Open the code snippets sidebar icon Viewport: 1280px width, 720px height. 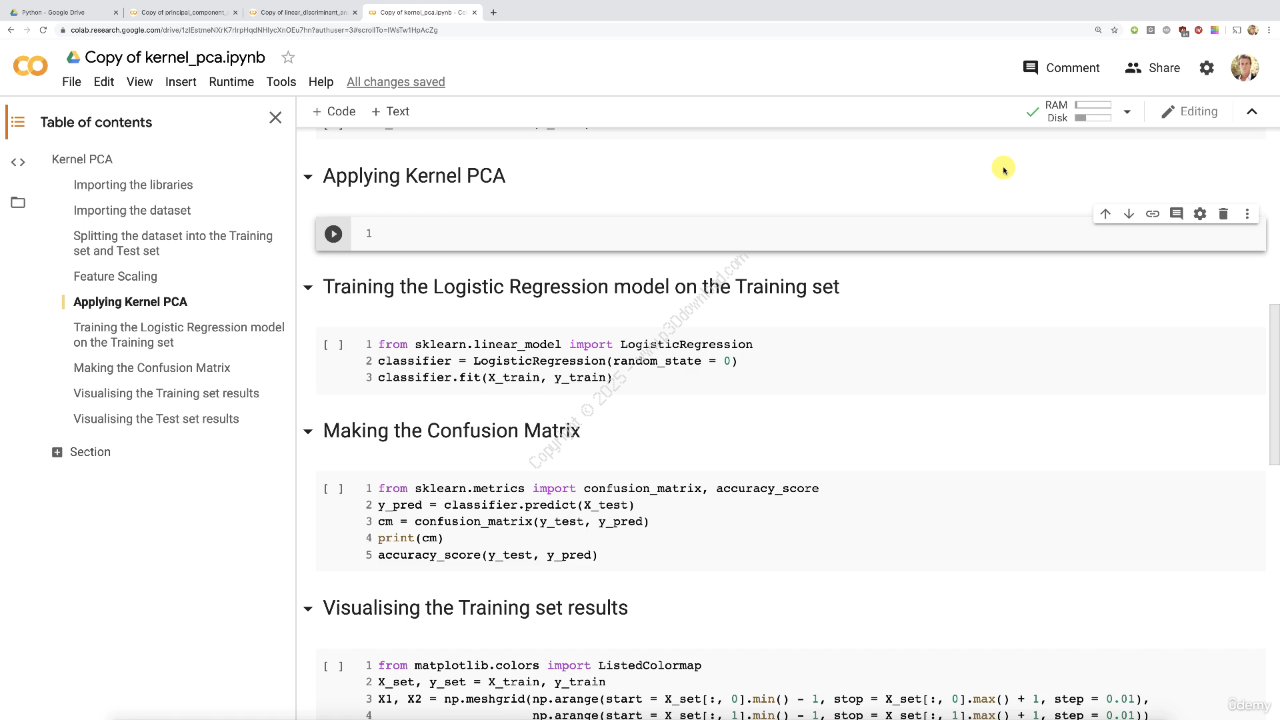click(18, 162)
